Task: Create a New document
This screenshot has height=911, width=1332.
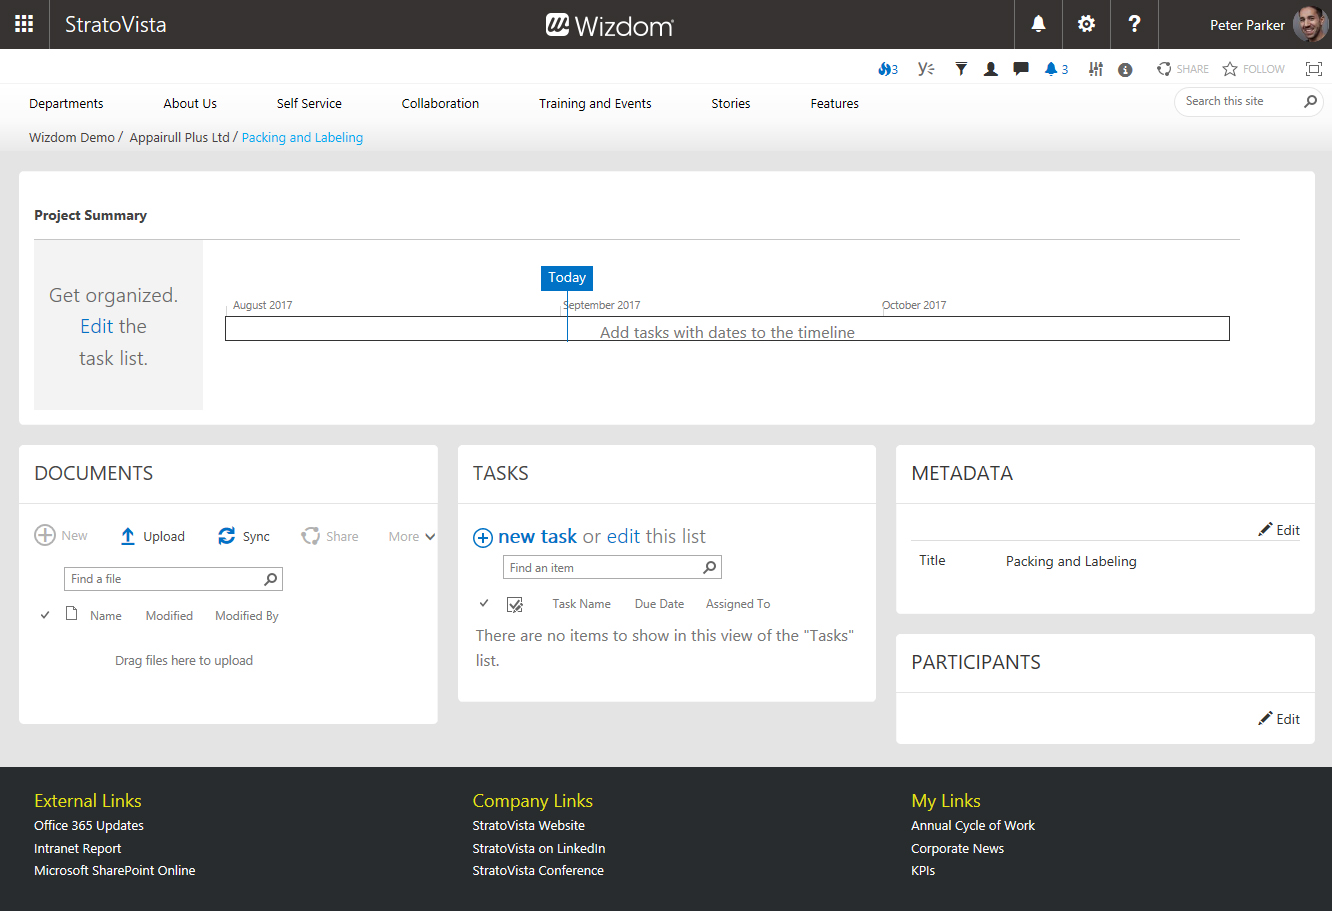Action: (61, 536)
